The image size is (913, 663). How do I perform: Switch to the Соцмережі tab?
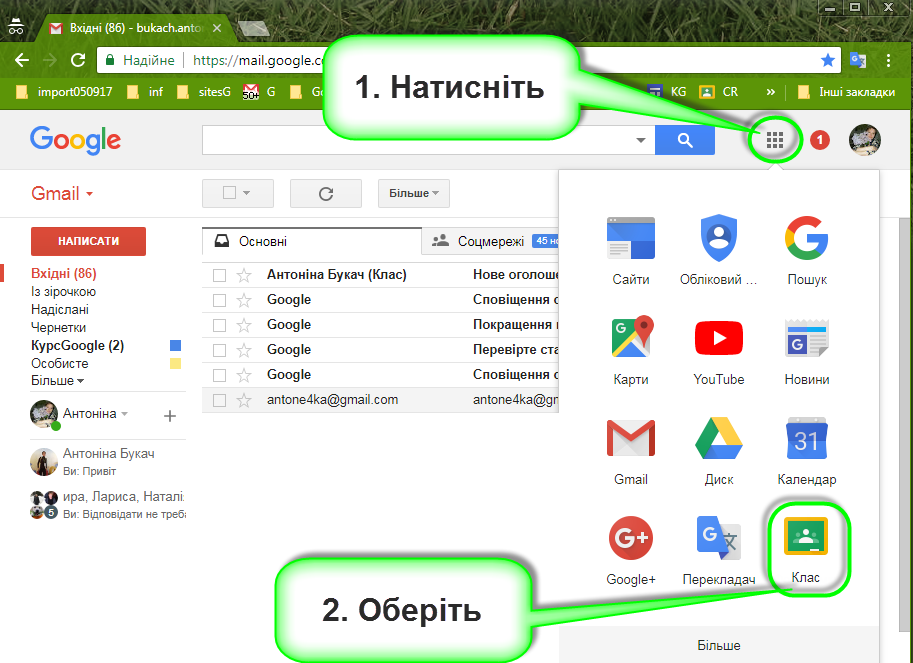[490, 241]
